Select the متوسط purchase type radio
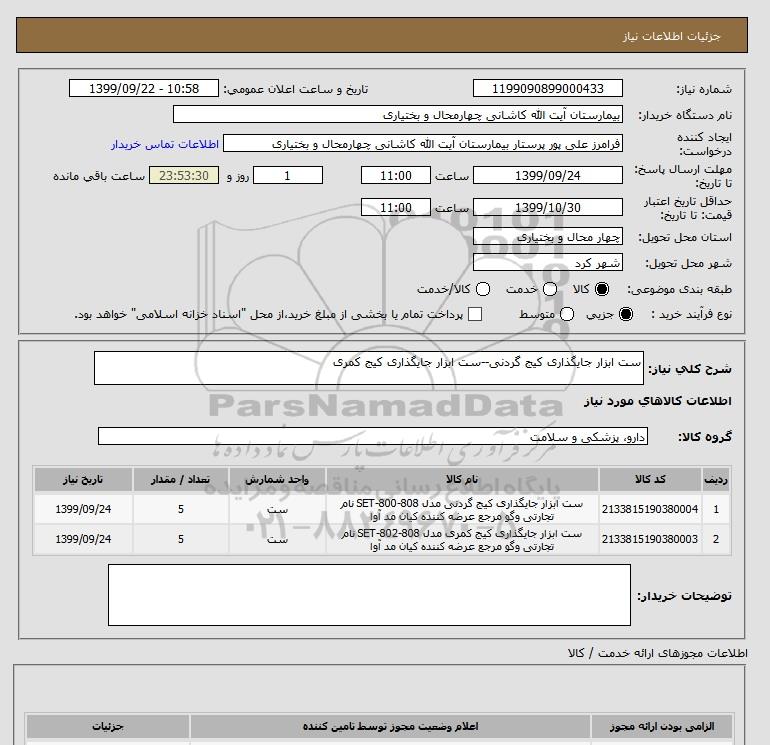Image resolution: width=770 pixels, height=745 pixels. [567, 314]
